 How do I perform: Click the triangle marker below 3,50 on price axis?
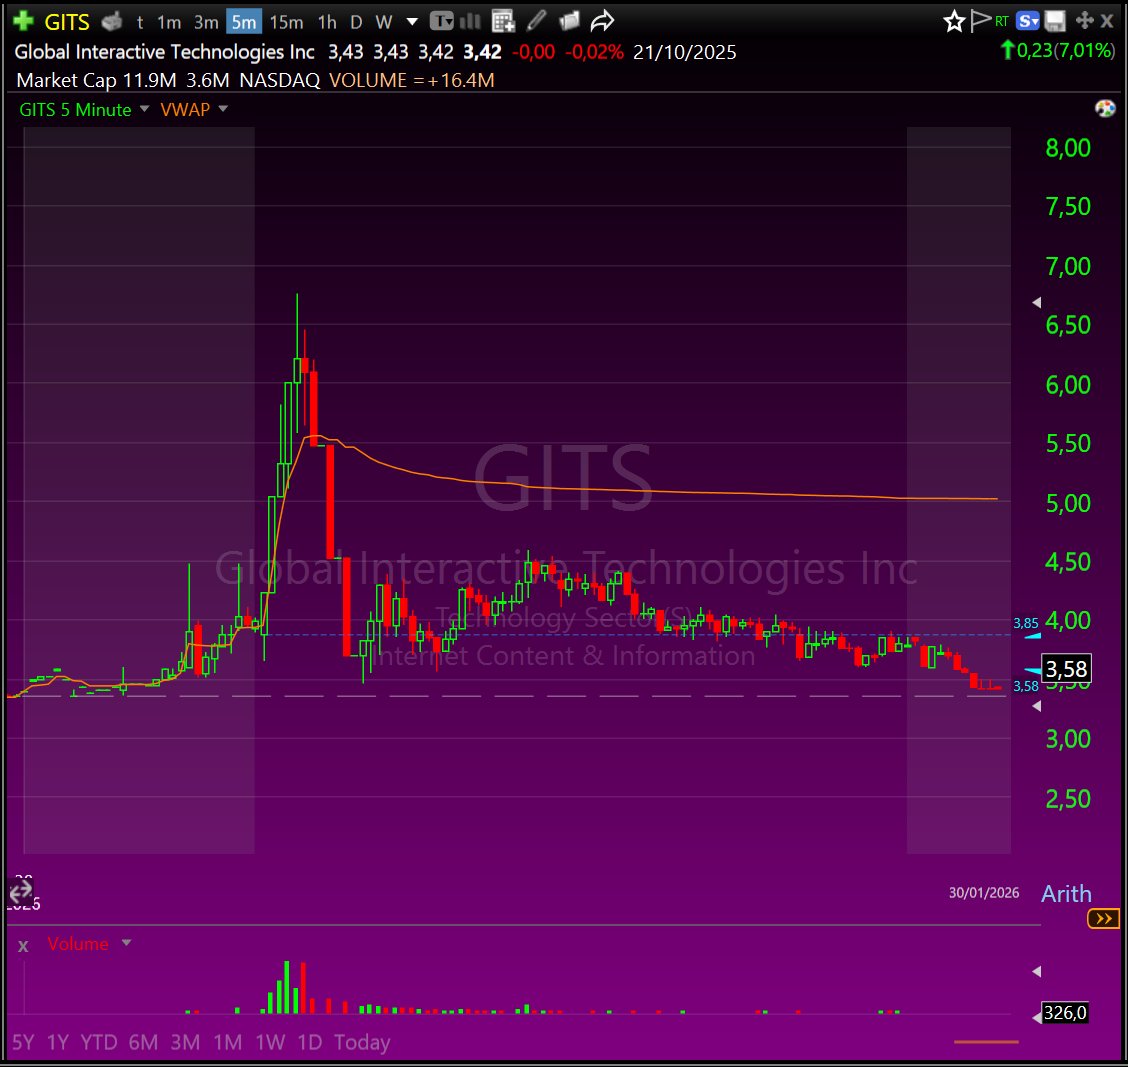coord(1037,707)
